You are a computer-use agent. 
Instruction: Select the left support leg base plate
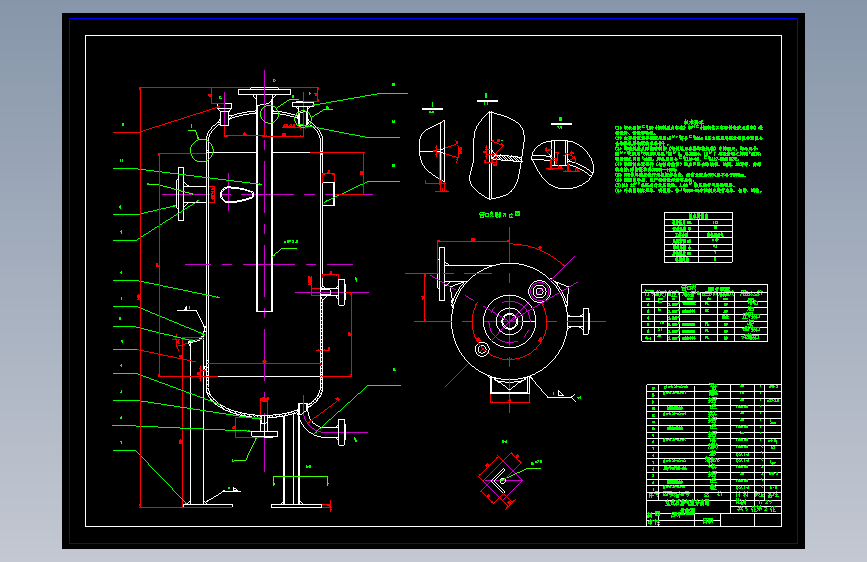pos(208,504)
